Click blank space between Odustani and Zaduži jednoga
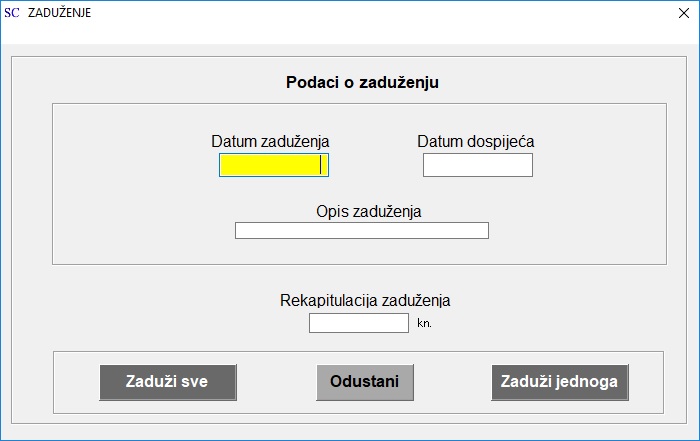Image resolution: width=700 pixels, height=441 pixels. click(452, 382)
